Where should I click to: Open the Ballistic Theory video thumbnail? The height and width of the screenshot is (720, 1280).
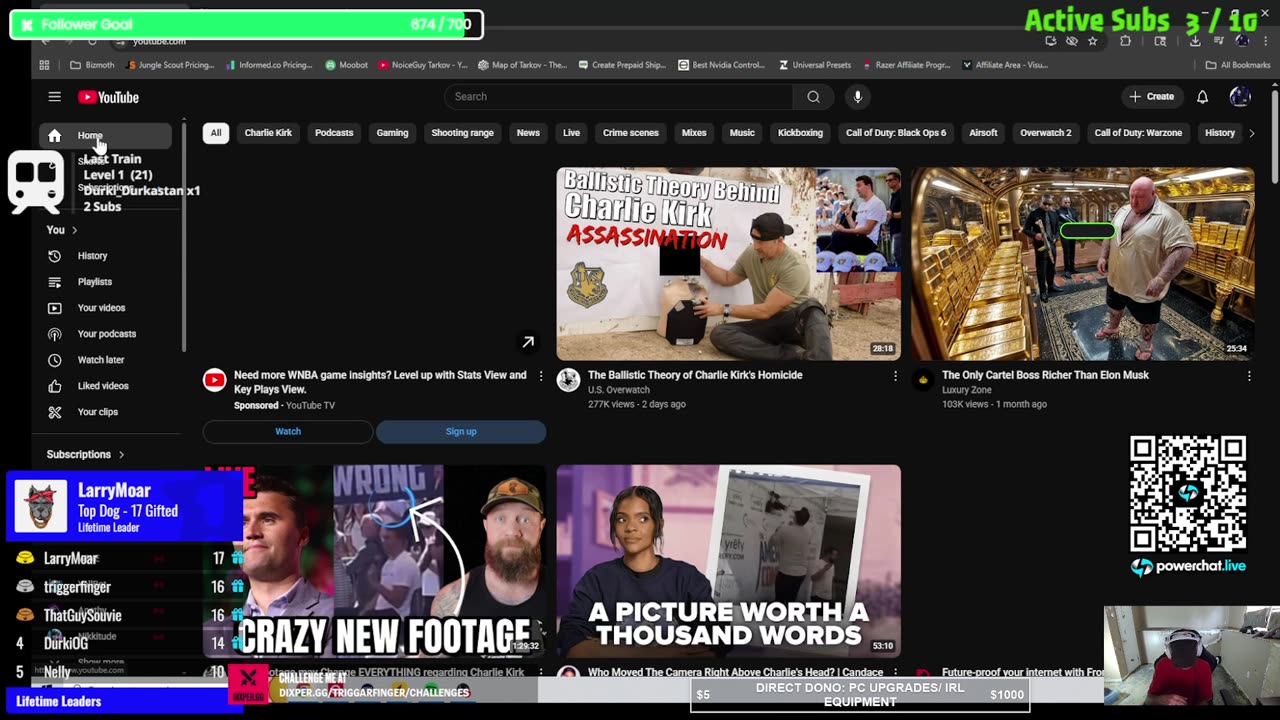pos(728,263)
